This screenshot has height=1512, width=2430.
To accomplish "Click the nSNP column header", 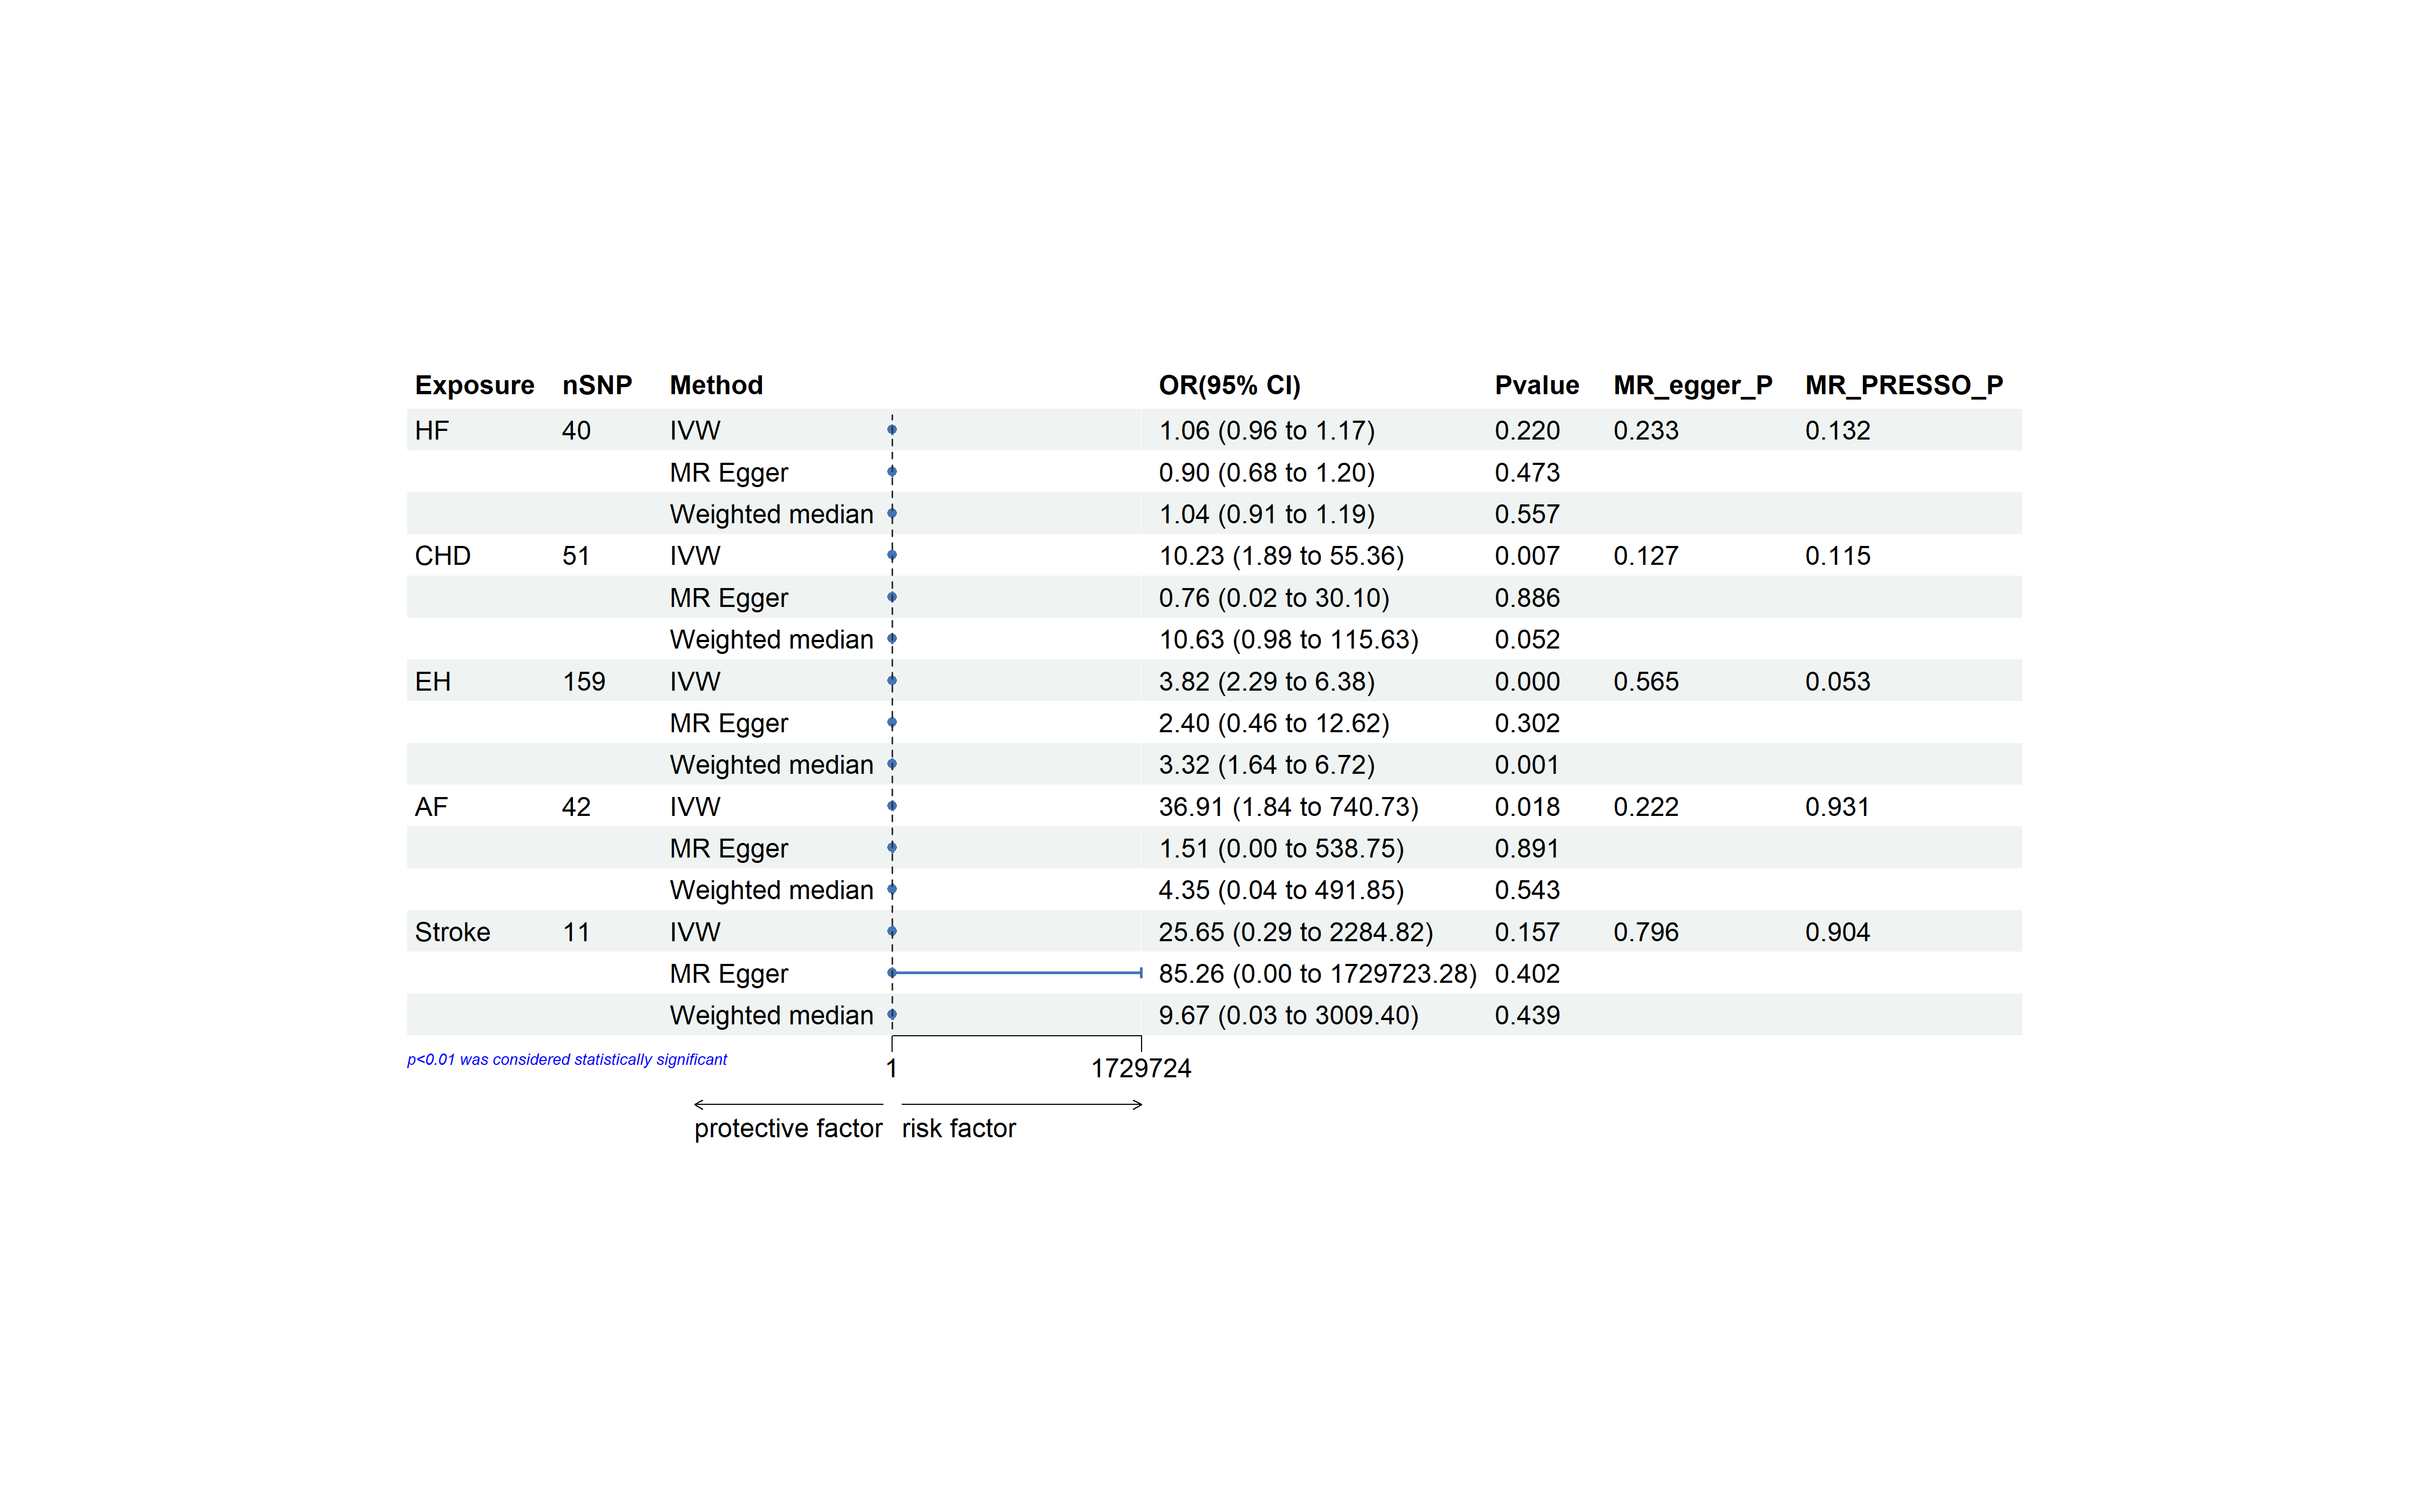I will 597,385.
